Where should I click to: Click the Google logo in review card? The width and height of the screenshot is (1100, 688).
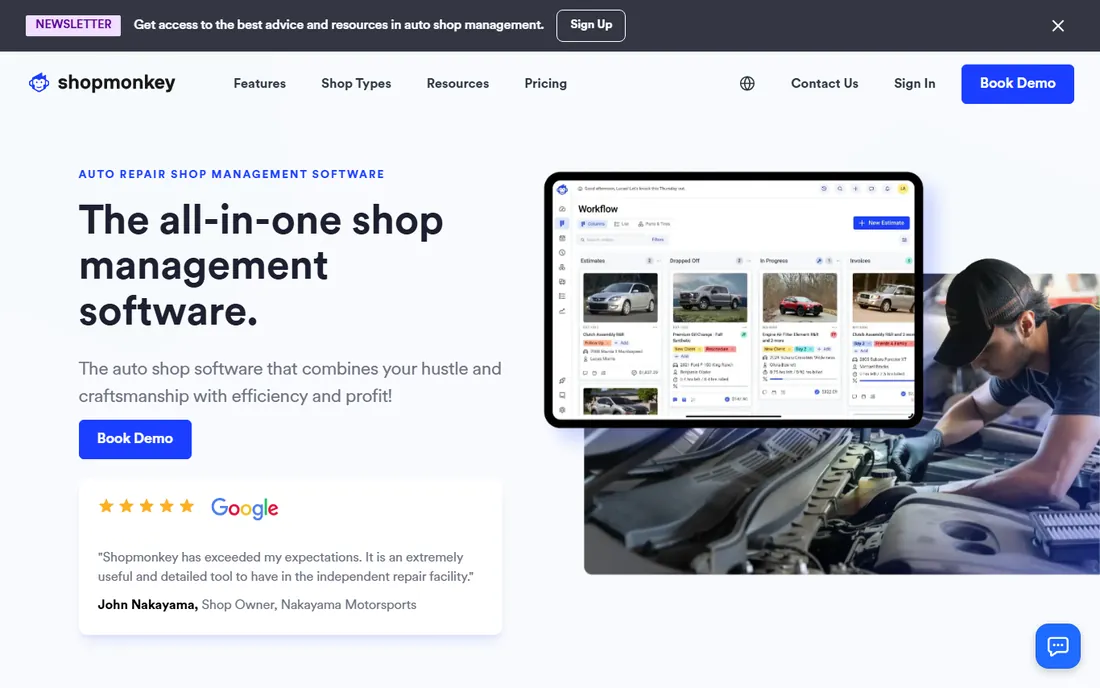pos(245,508)
